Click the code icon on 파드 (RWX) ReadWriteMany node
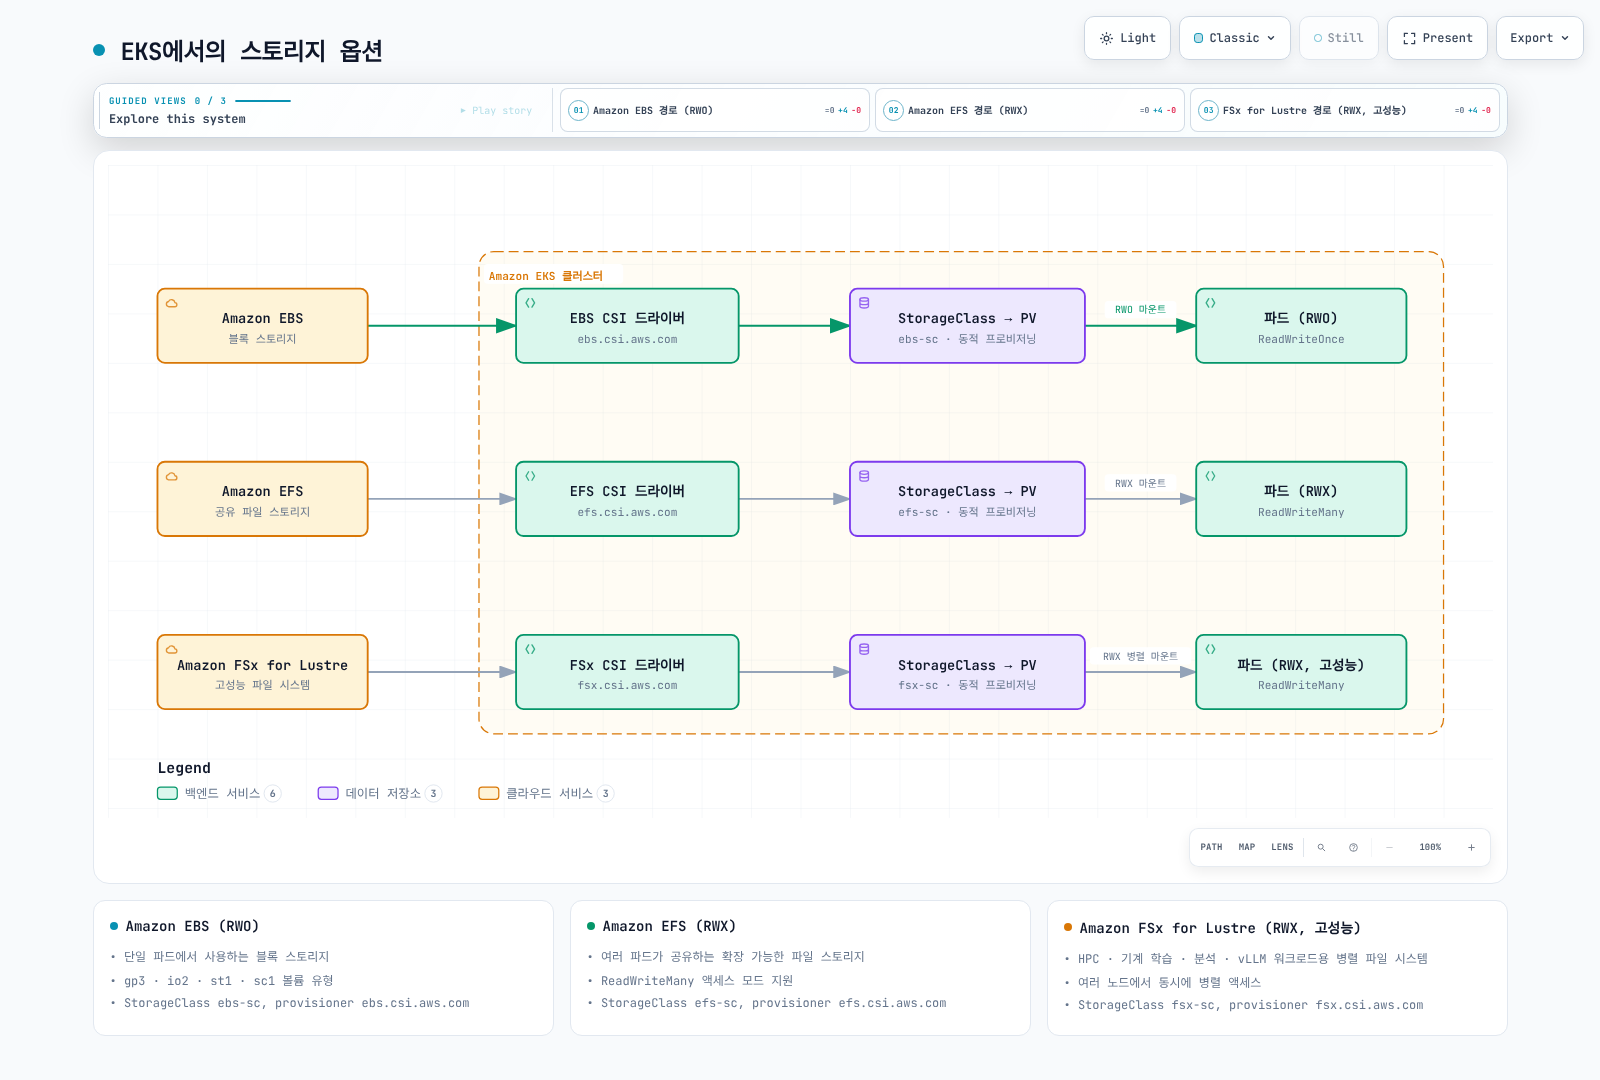 click(1210, 476)
